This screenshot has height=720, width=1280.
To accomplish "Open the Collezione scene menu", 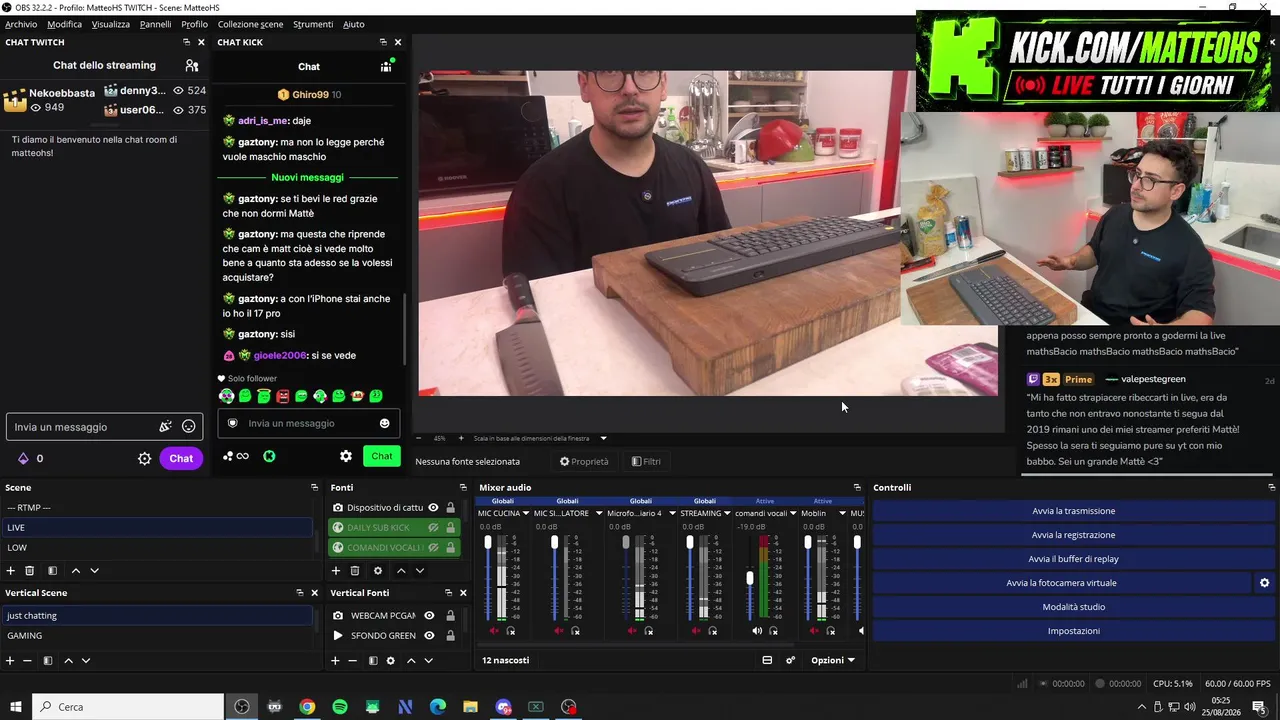I will 250,24.
